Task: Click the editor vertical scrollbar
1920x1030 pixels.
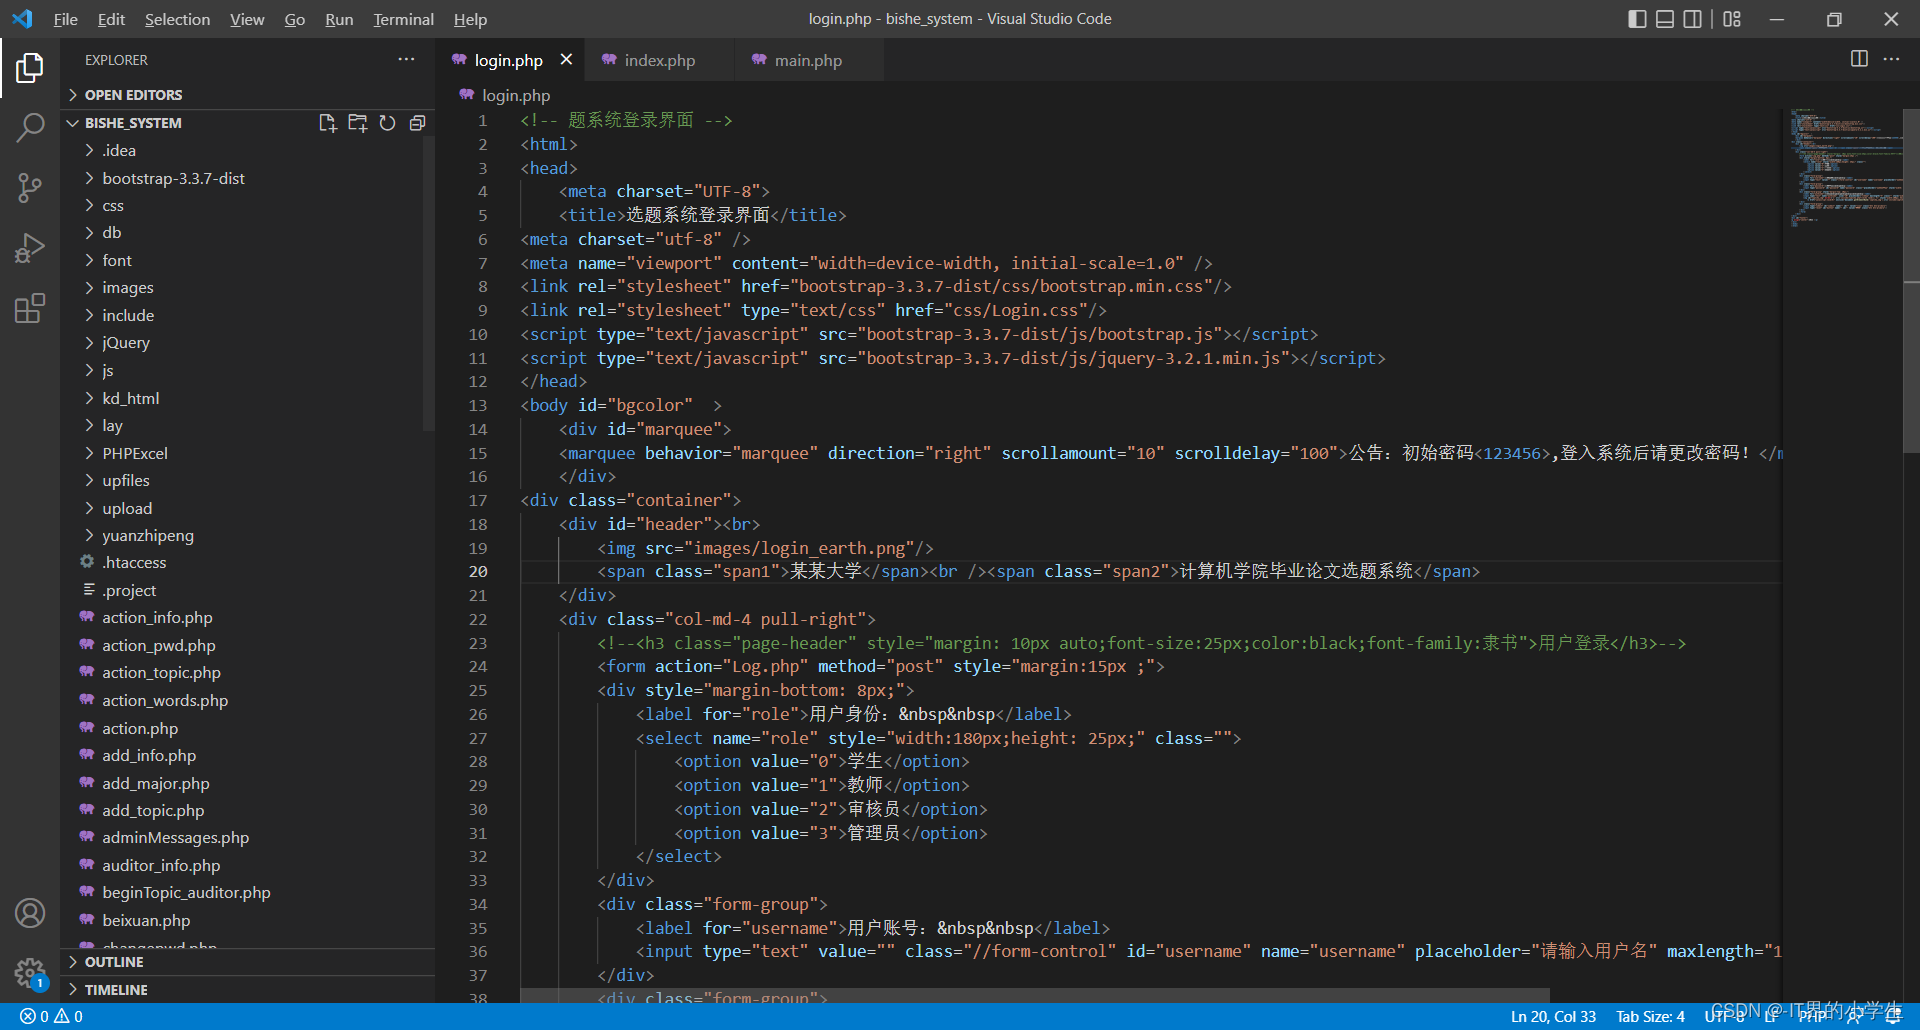Action: [1911, 280]
